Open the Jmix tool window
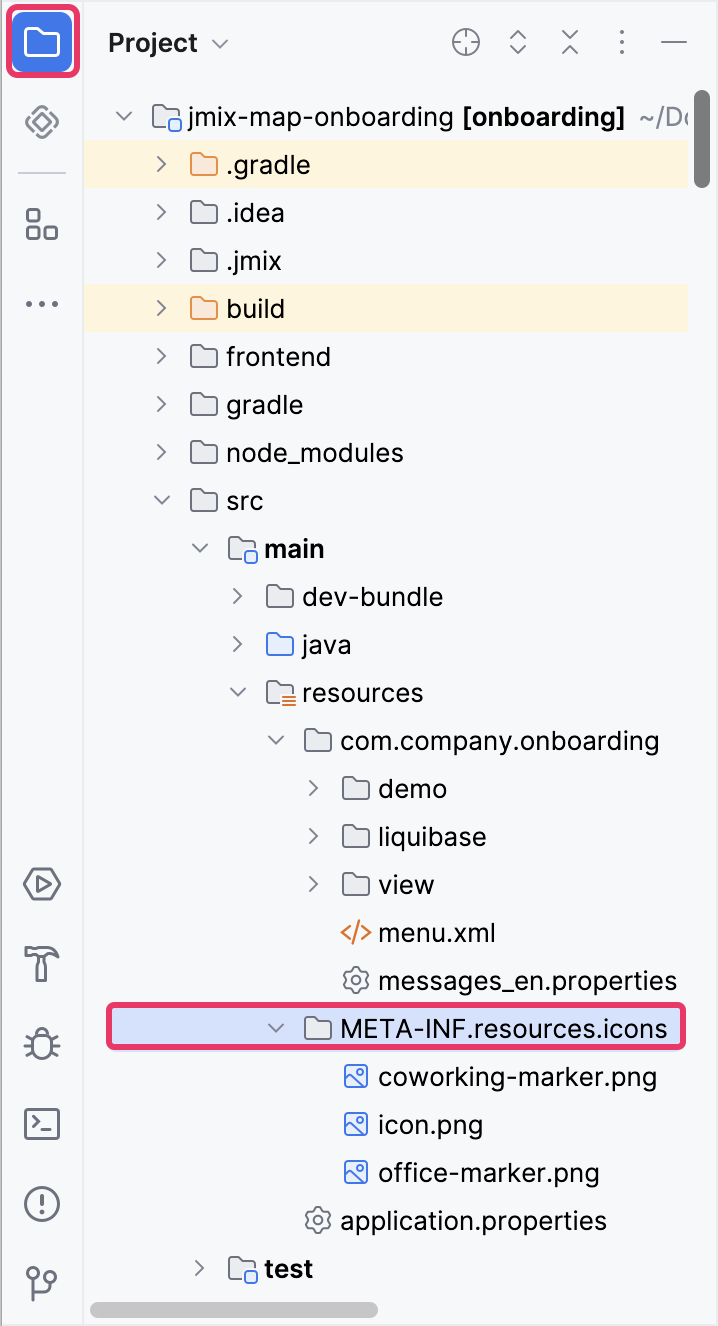Screen dimensions: 718x1326 click(x=42, y=123)
